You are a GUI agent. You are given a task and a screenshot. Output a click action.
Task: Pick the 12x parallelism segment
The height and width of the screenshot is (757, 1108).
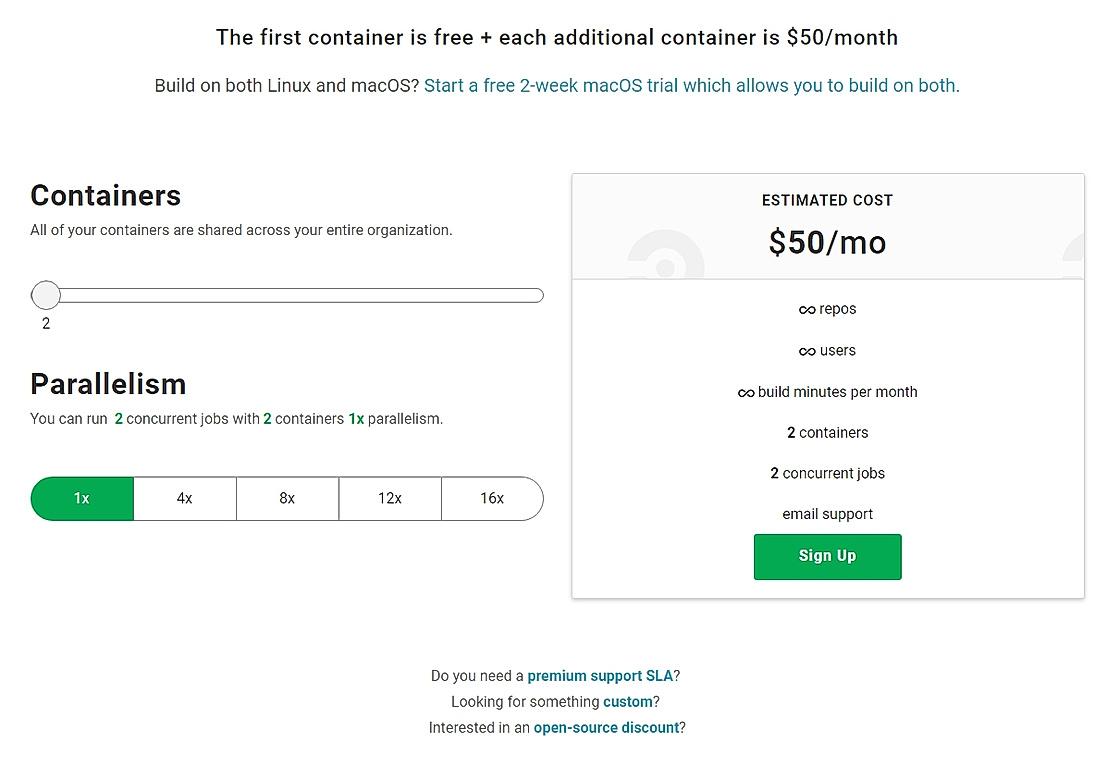click(x=390, y=498)
